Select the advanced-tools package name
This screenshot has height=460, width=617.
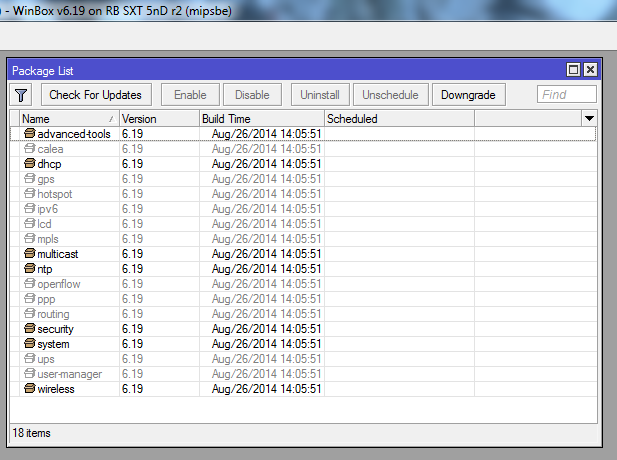coord(74,134)
